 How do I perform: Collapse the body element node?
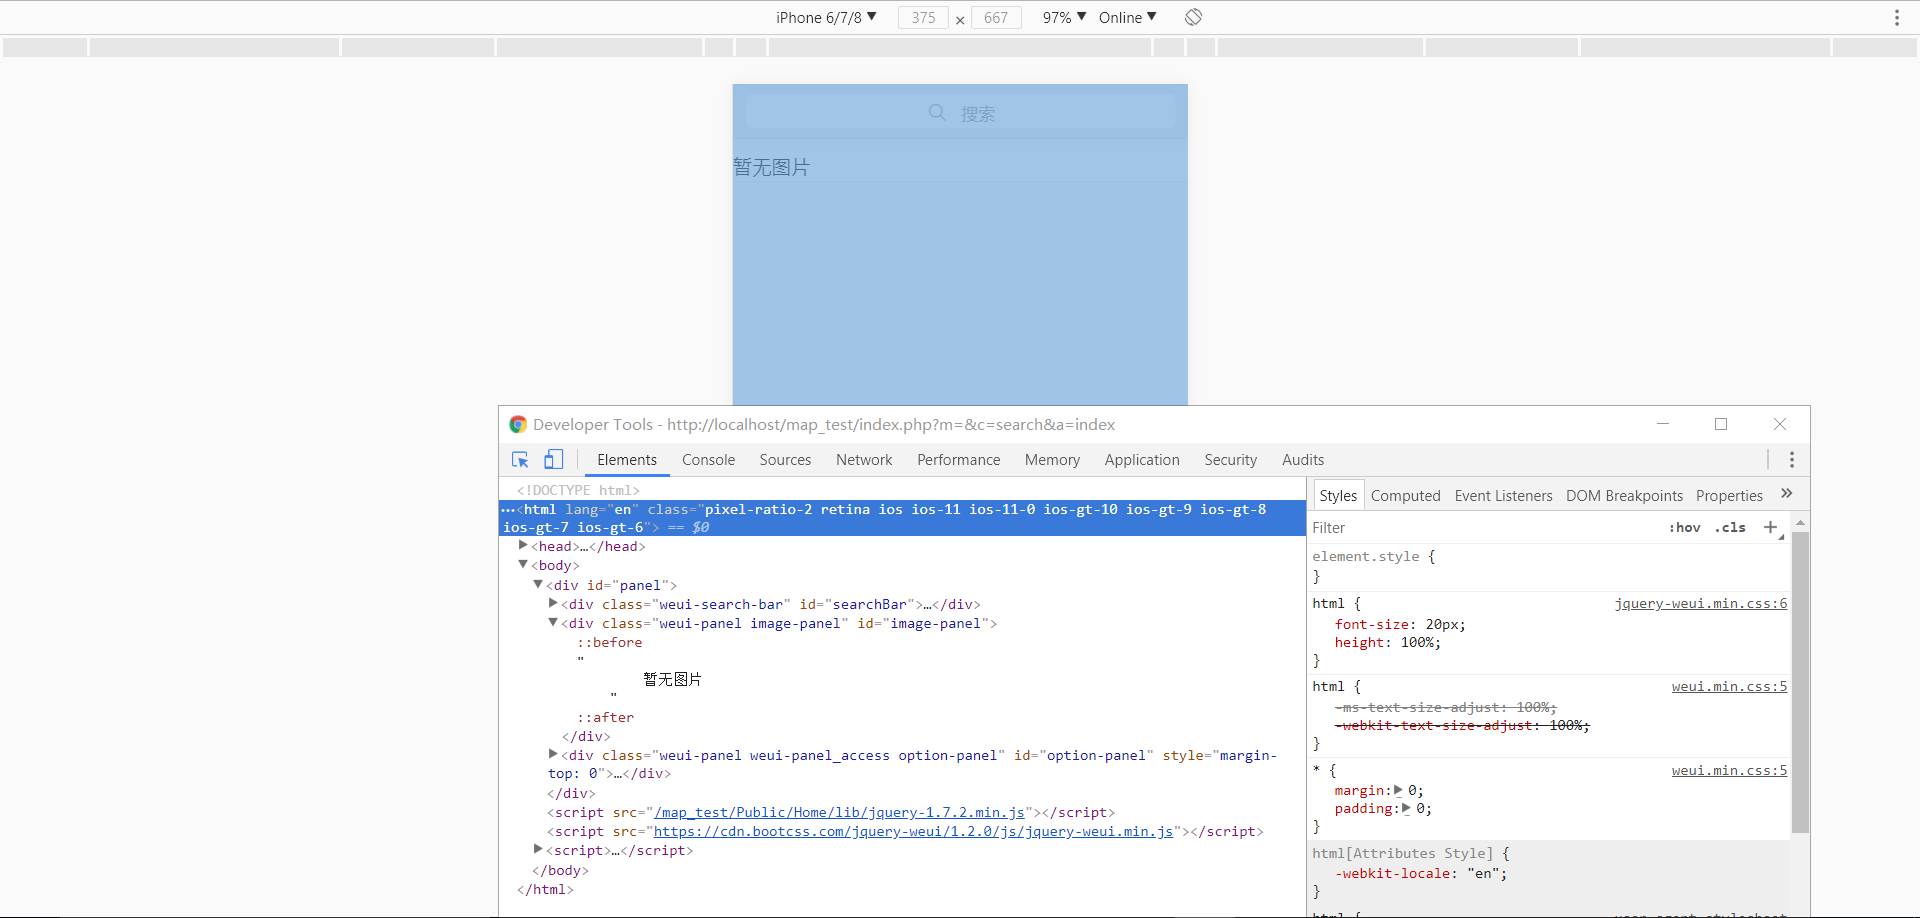coord(523,565)
